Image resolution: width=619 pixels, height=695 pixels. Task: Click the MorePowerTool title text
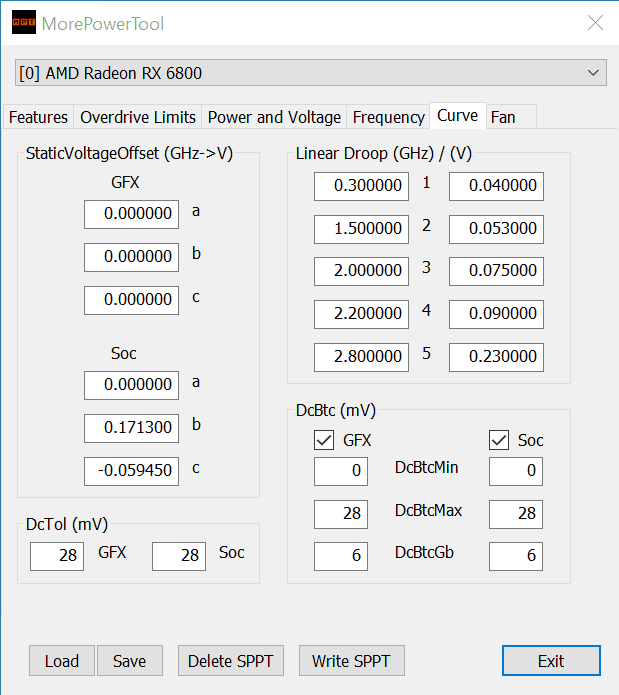pos(103,24)
